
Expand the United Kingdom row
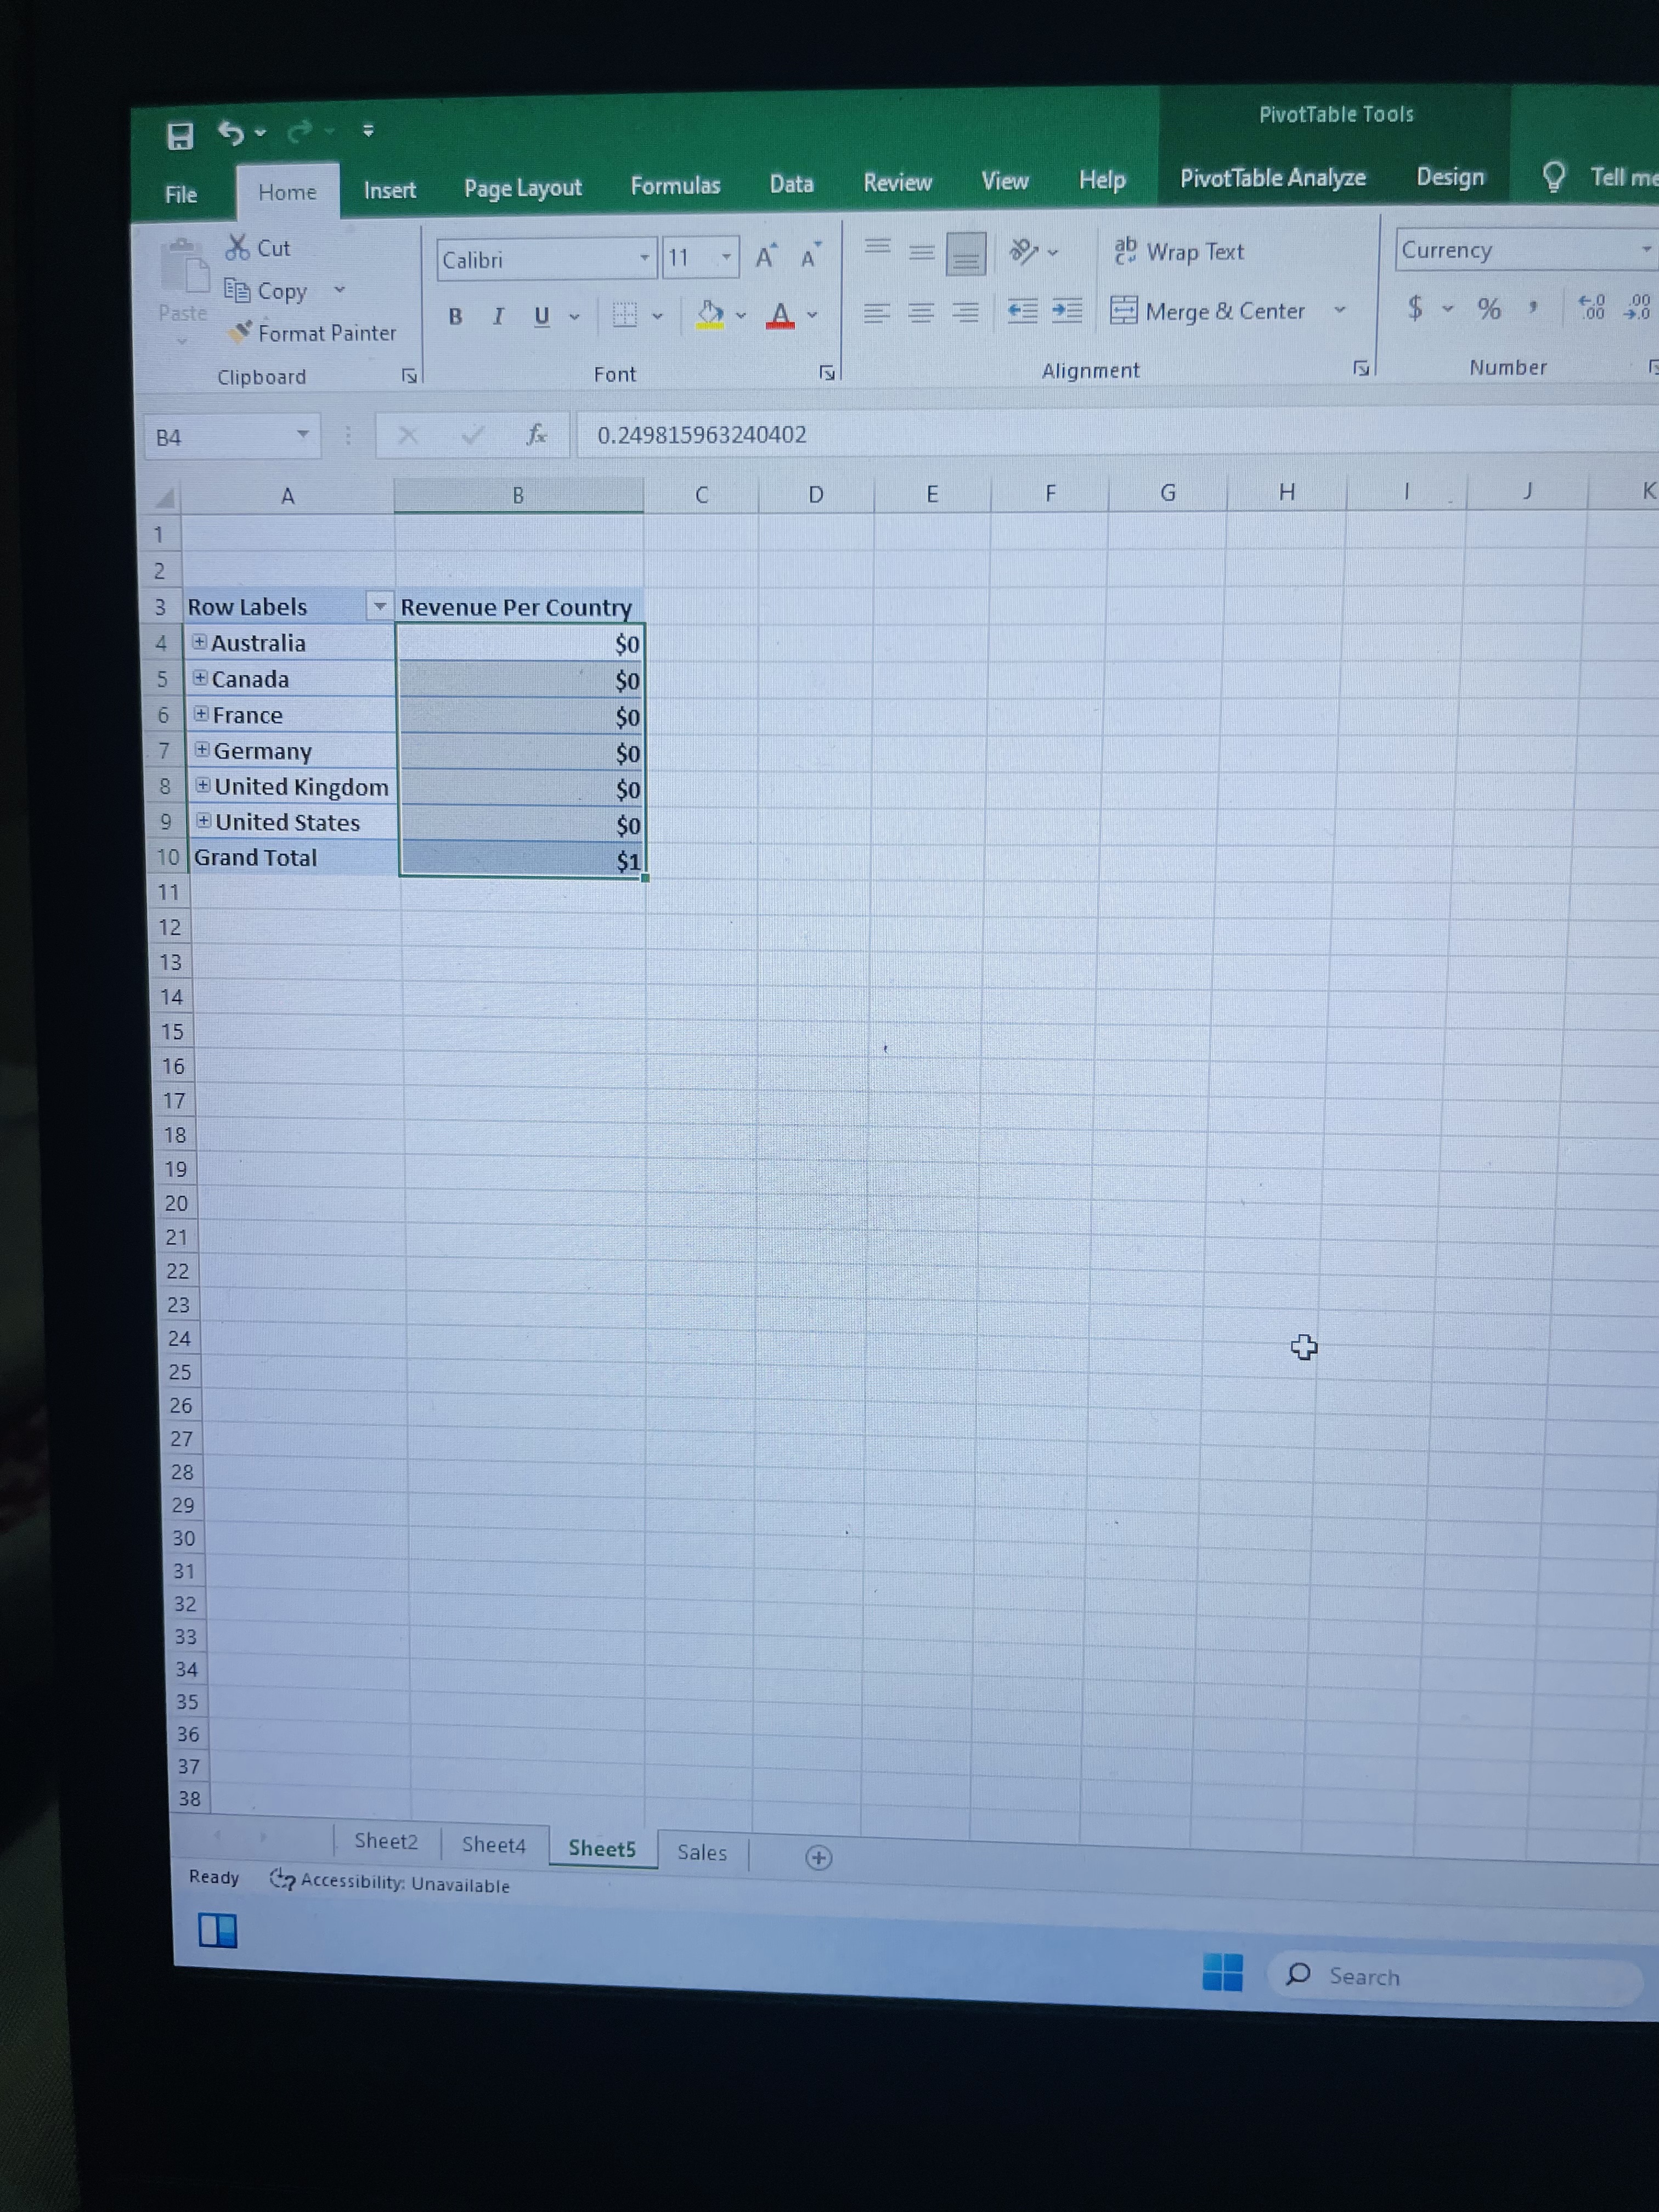203,786
